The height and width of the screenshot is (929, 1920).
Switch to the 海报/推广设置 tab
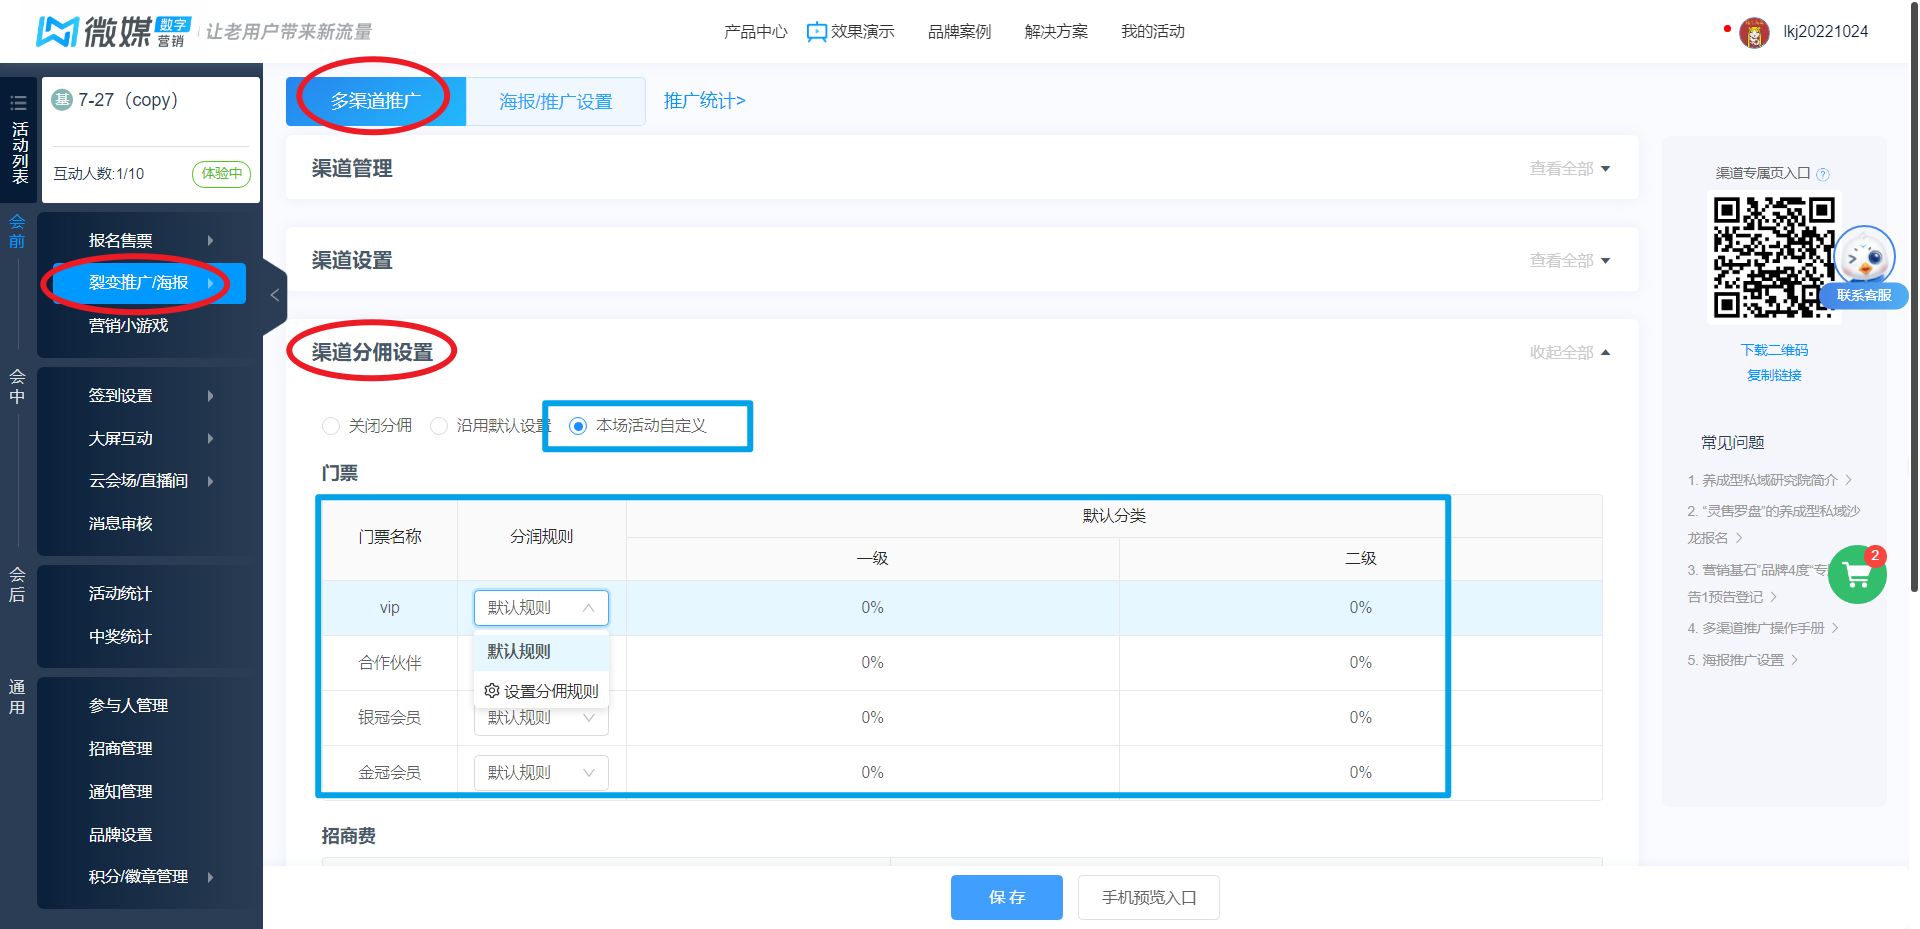[x=556, y=102]
